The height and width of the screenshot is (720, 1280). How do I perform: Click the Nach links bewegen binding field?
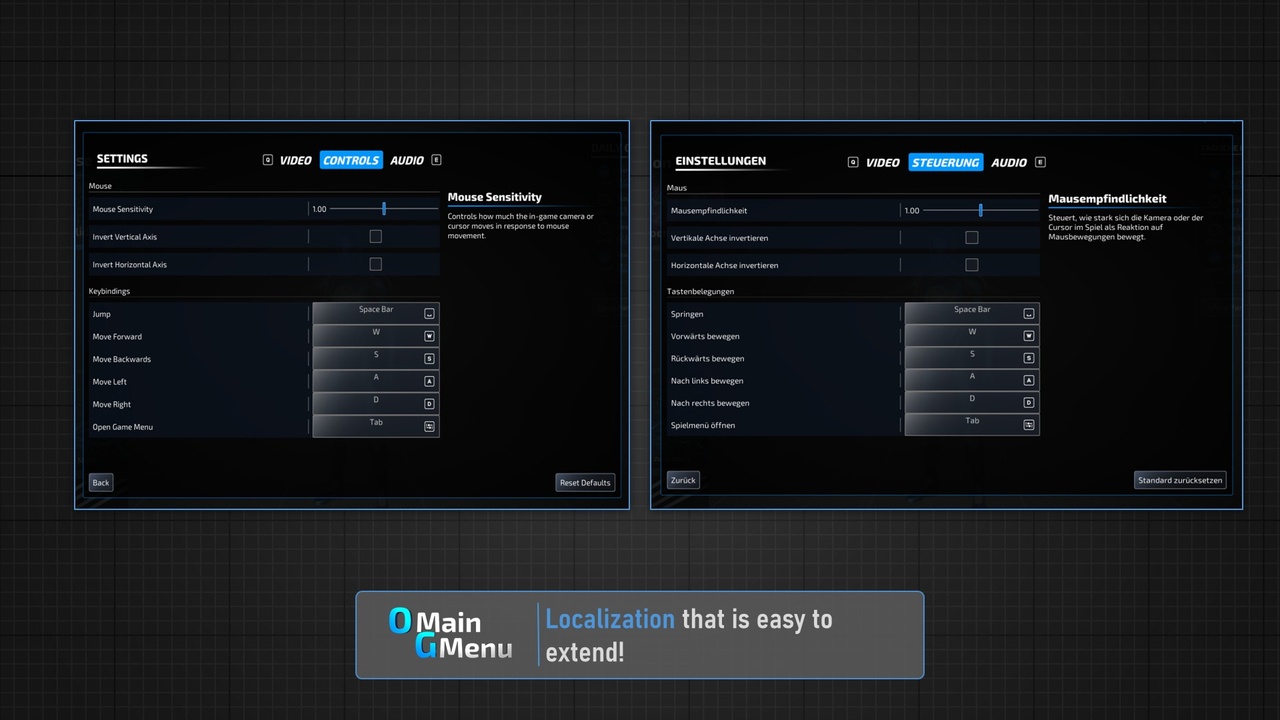[x=971, y=380]
